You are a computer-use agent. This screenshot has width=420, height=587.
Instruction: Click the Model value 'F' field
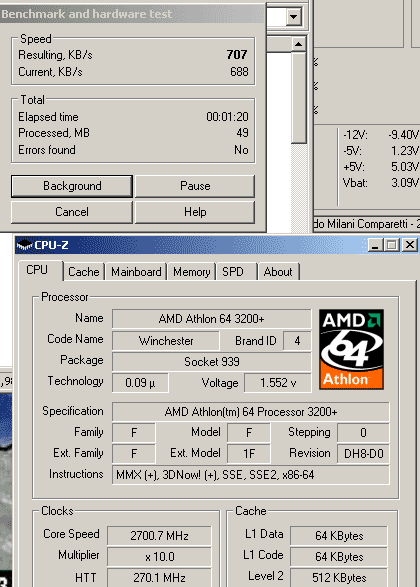(x=249, y=433)
